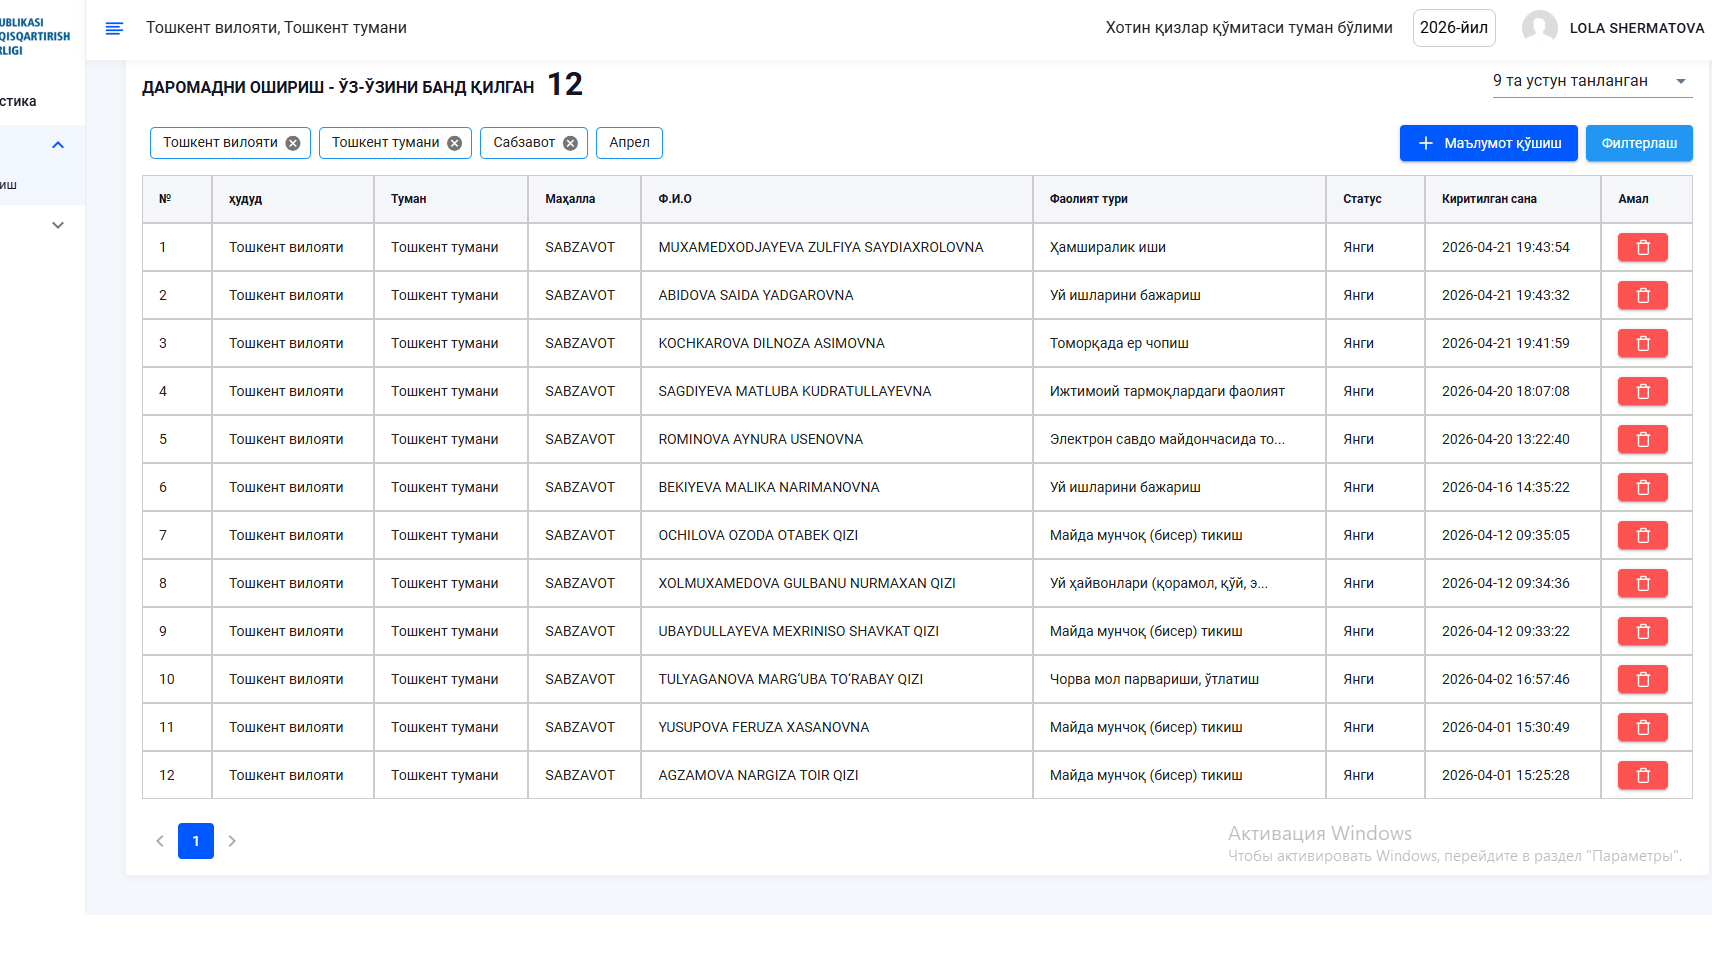The image size is (1712, 955).
Task: Open the user avatar for Lola Shermatova
Action: pos(1539,28)
